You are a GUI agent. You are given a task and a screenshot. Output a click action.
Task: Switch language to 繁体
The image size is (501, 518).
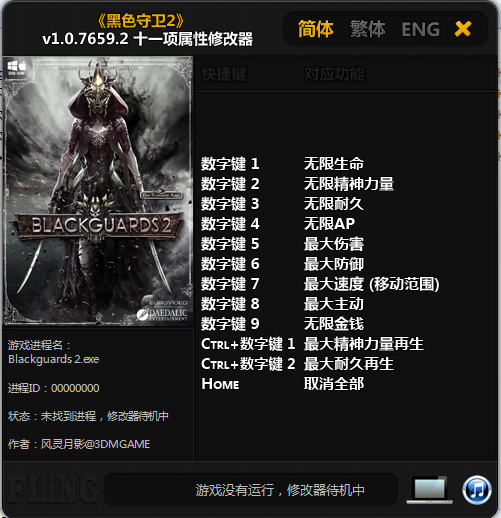click(368, 29)
